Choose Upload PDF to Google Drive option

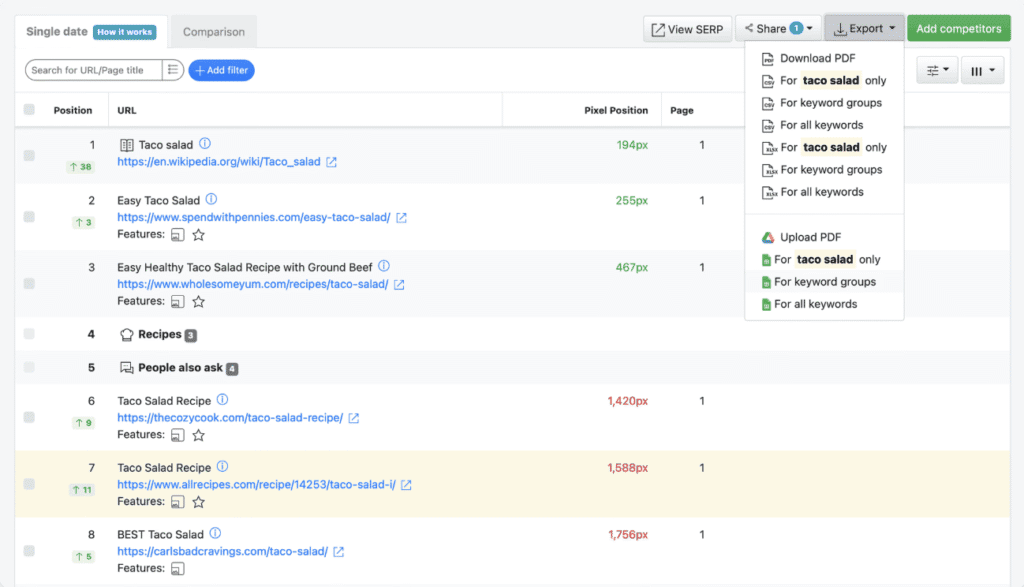tap(810, 237)
